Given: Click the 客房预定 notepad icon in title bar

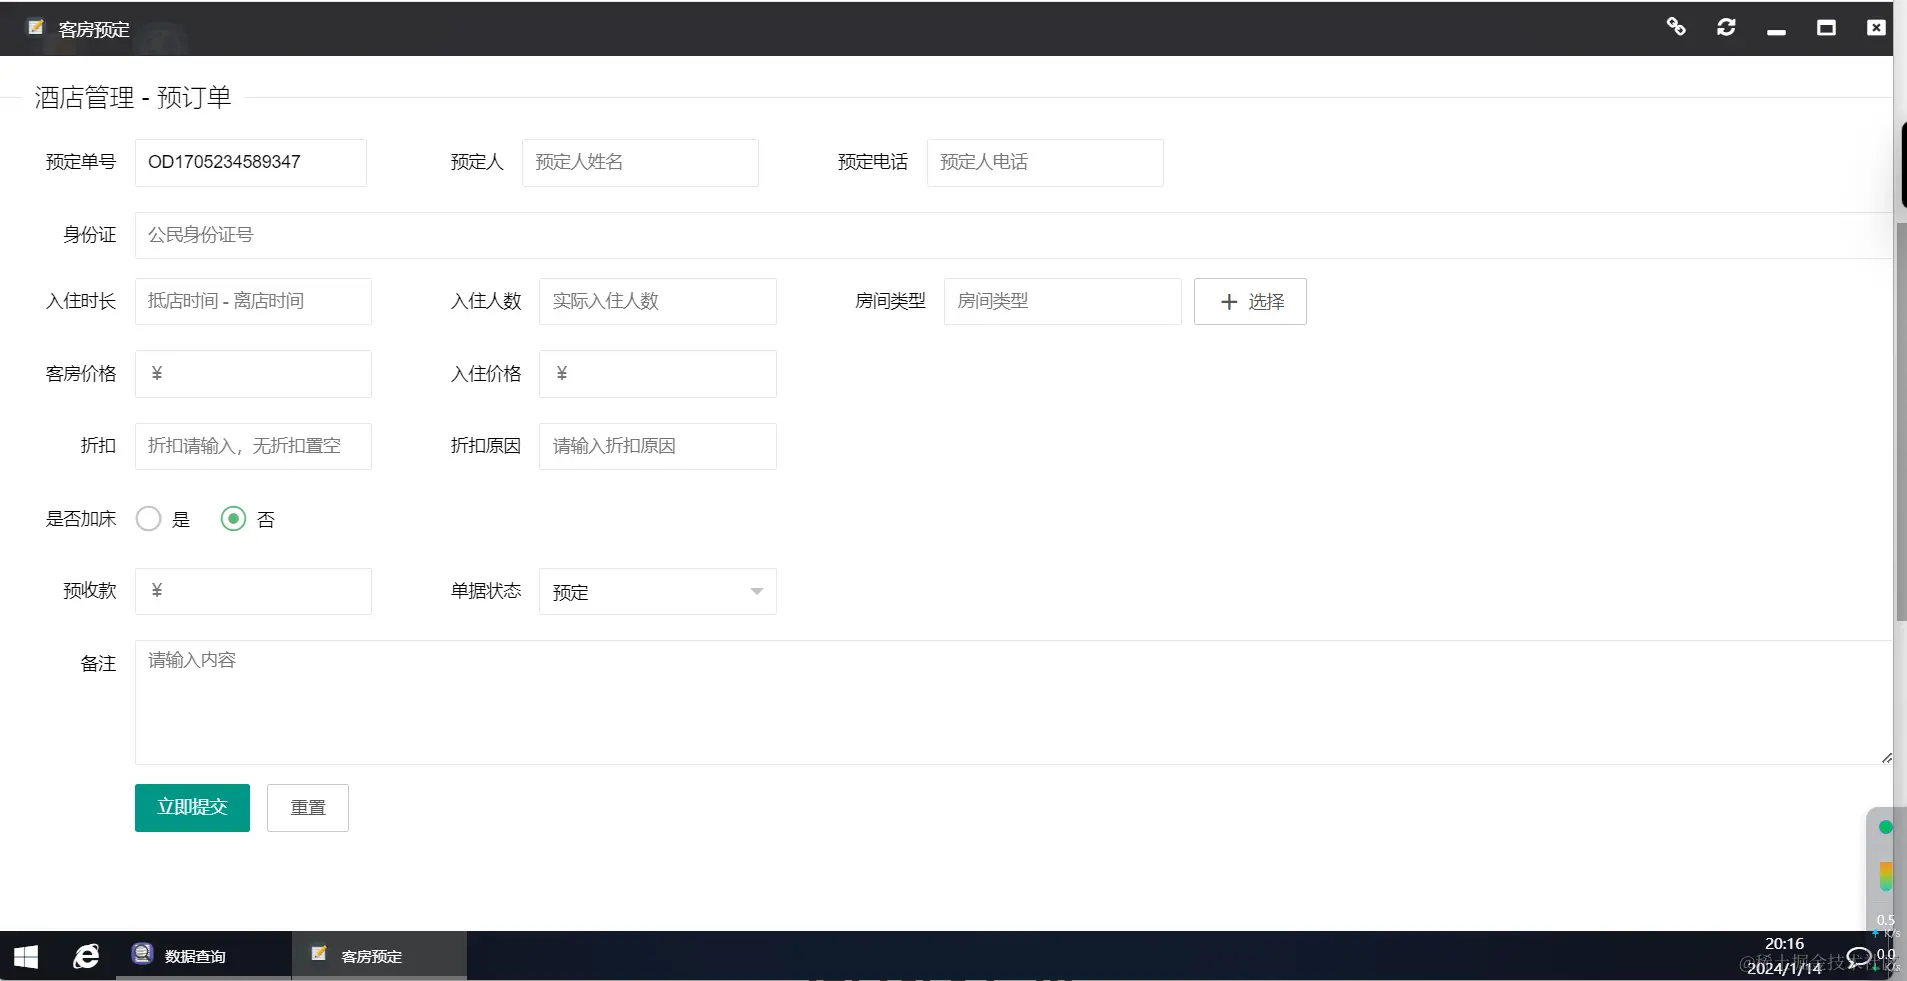Looking at the screenshot, I should click(x=36, y=27).
